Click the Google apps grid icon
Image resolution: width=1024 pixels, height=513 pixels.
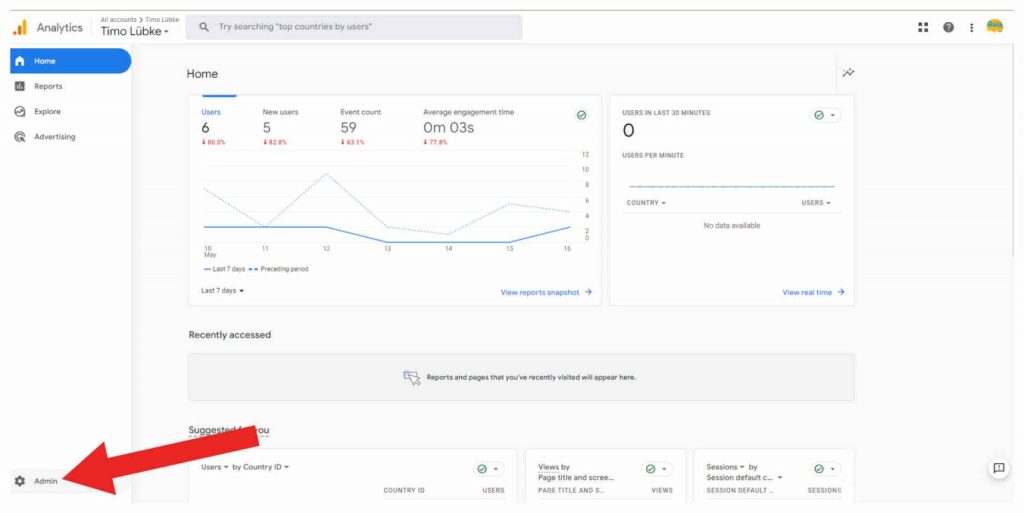tap(923, 27)
